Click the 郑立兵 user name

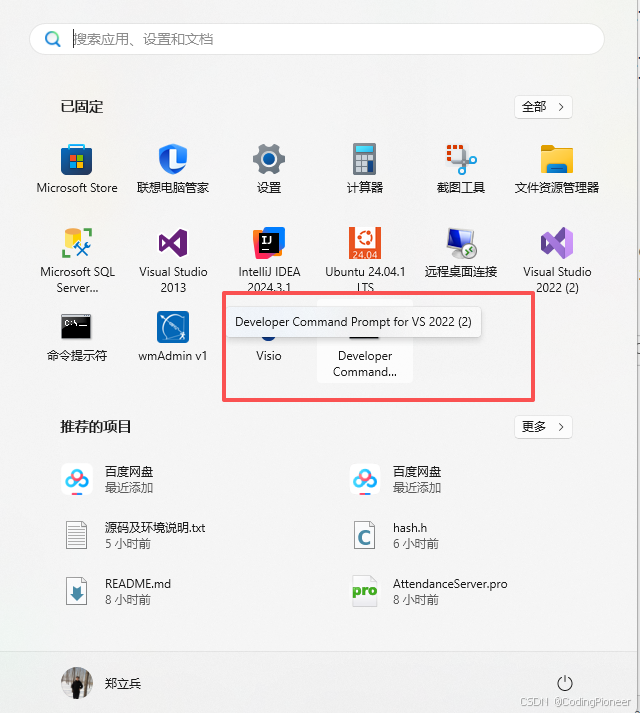[123, 683]
